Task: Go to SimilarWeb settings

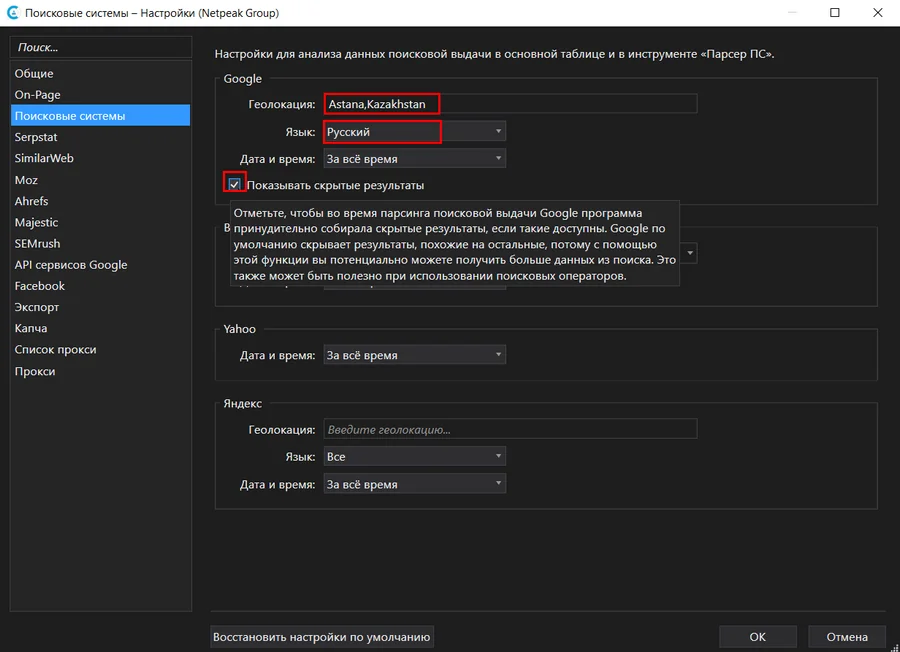Action: [x=100, y=158]
